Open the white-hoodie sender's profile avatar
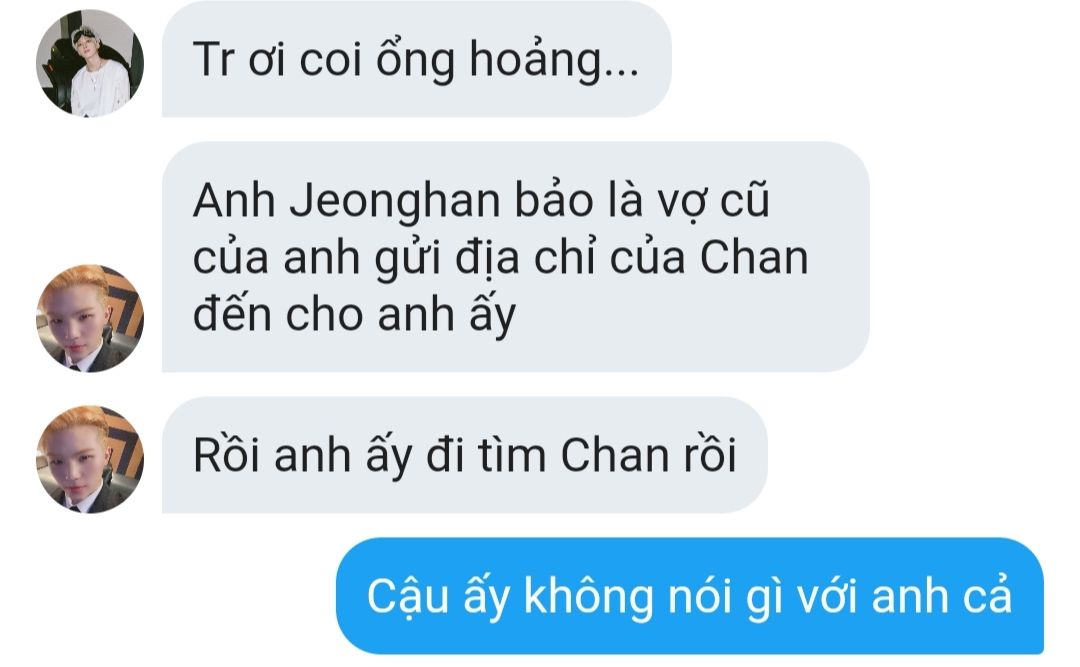This screenshot has height=667, width=1080. (x=90, y=63)
